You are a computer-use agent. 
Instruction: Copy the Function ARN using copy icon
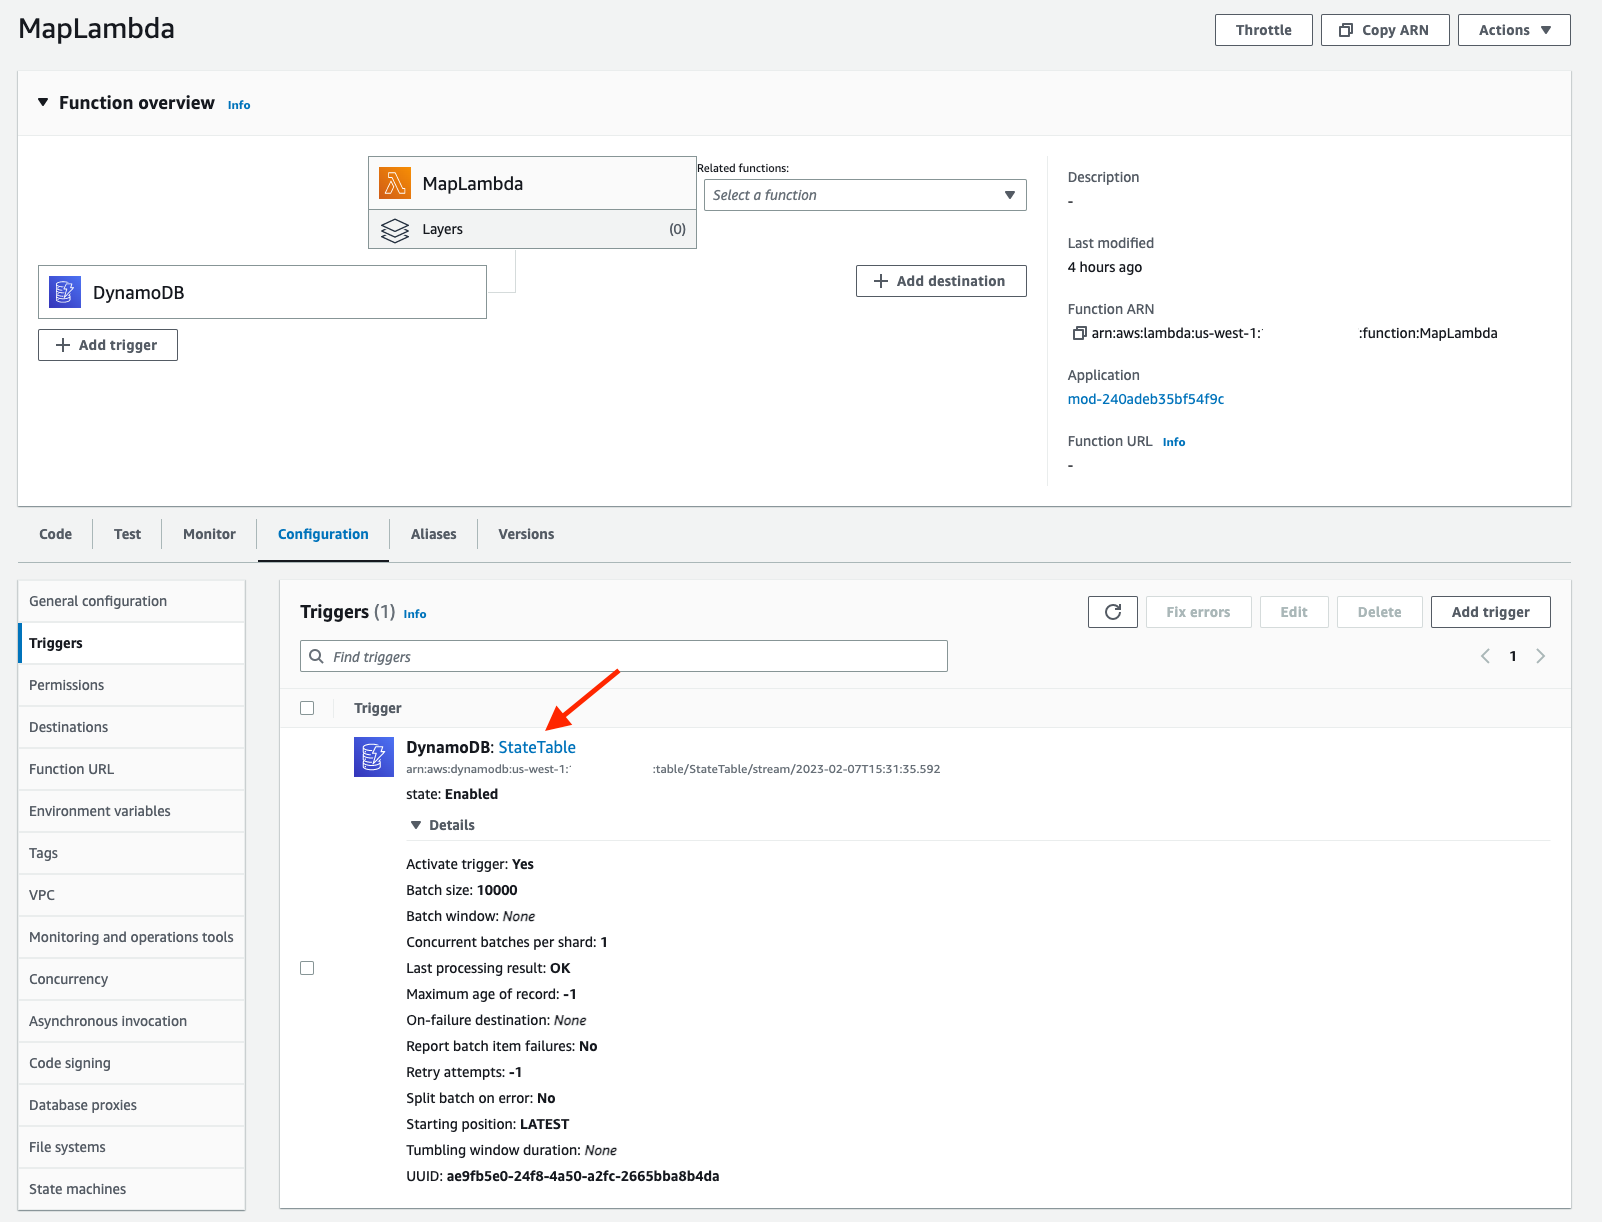point(1079,333)
